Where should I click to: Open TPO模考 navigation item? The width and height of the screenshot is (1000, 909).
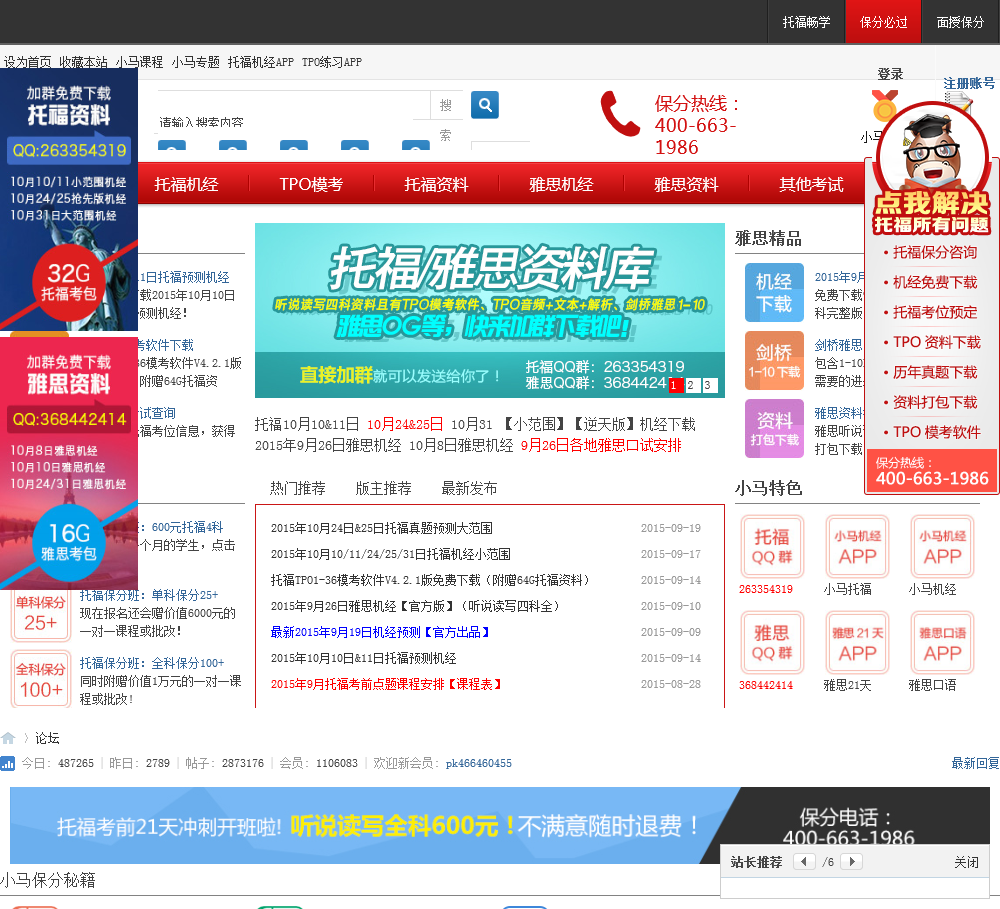click(311, 185)
